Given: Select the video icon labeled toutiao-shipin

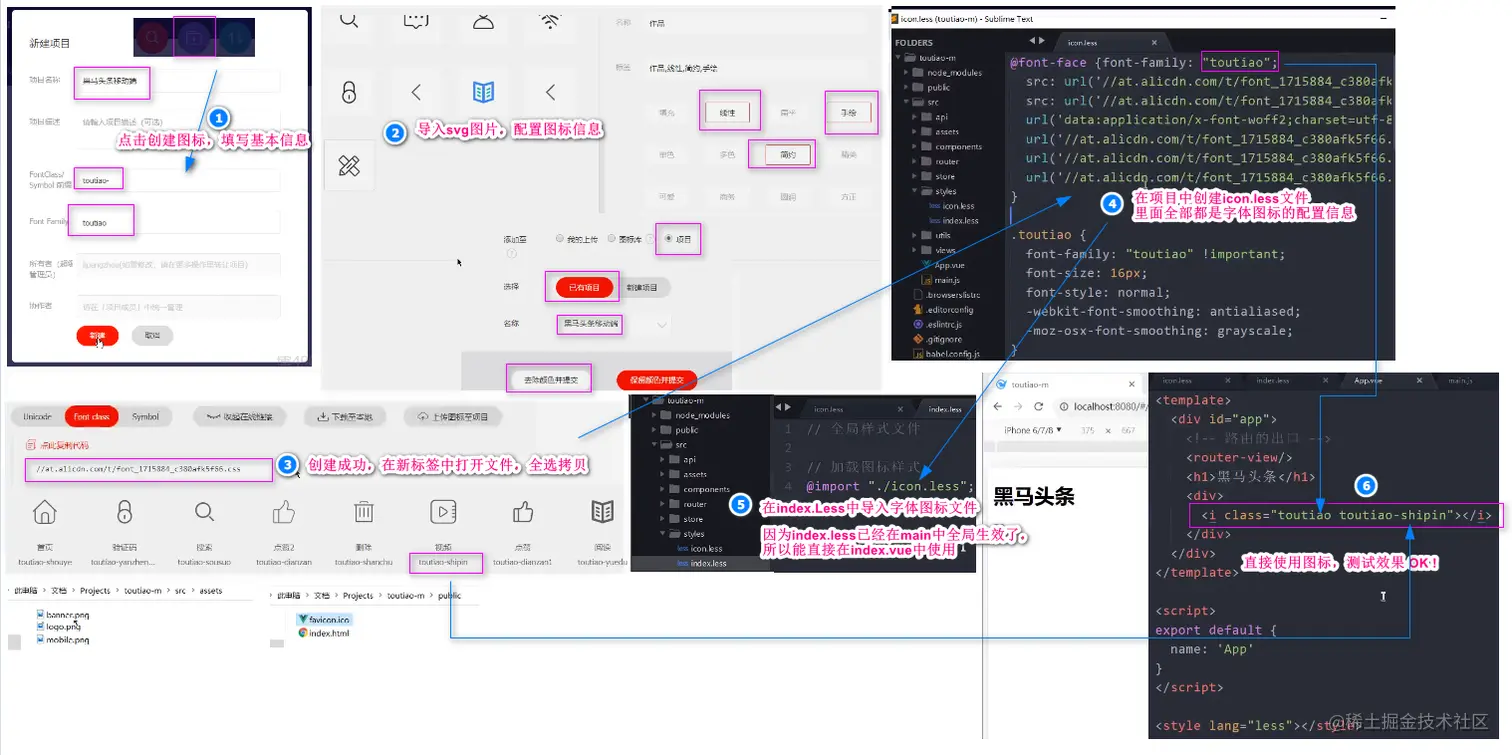Looking at the screenshot, I should point(443,512).
